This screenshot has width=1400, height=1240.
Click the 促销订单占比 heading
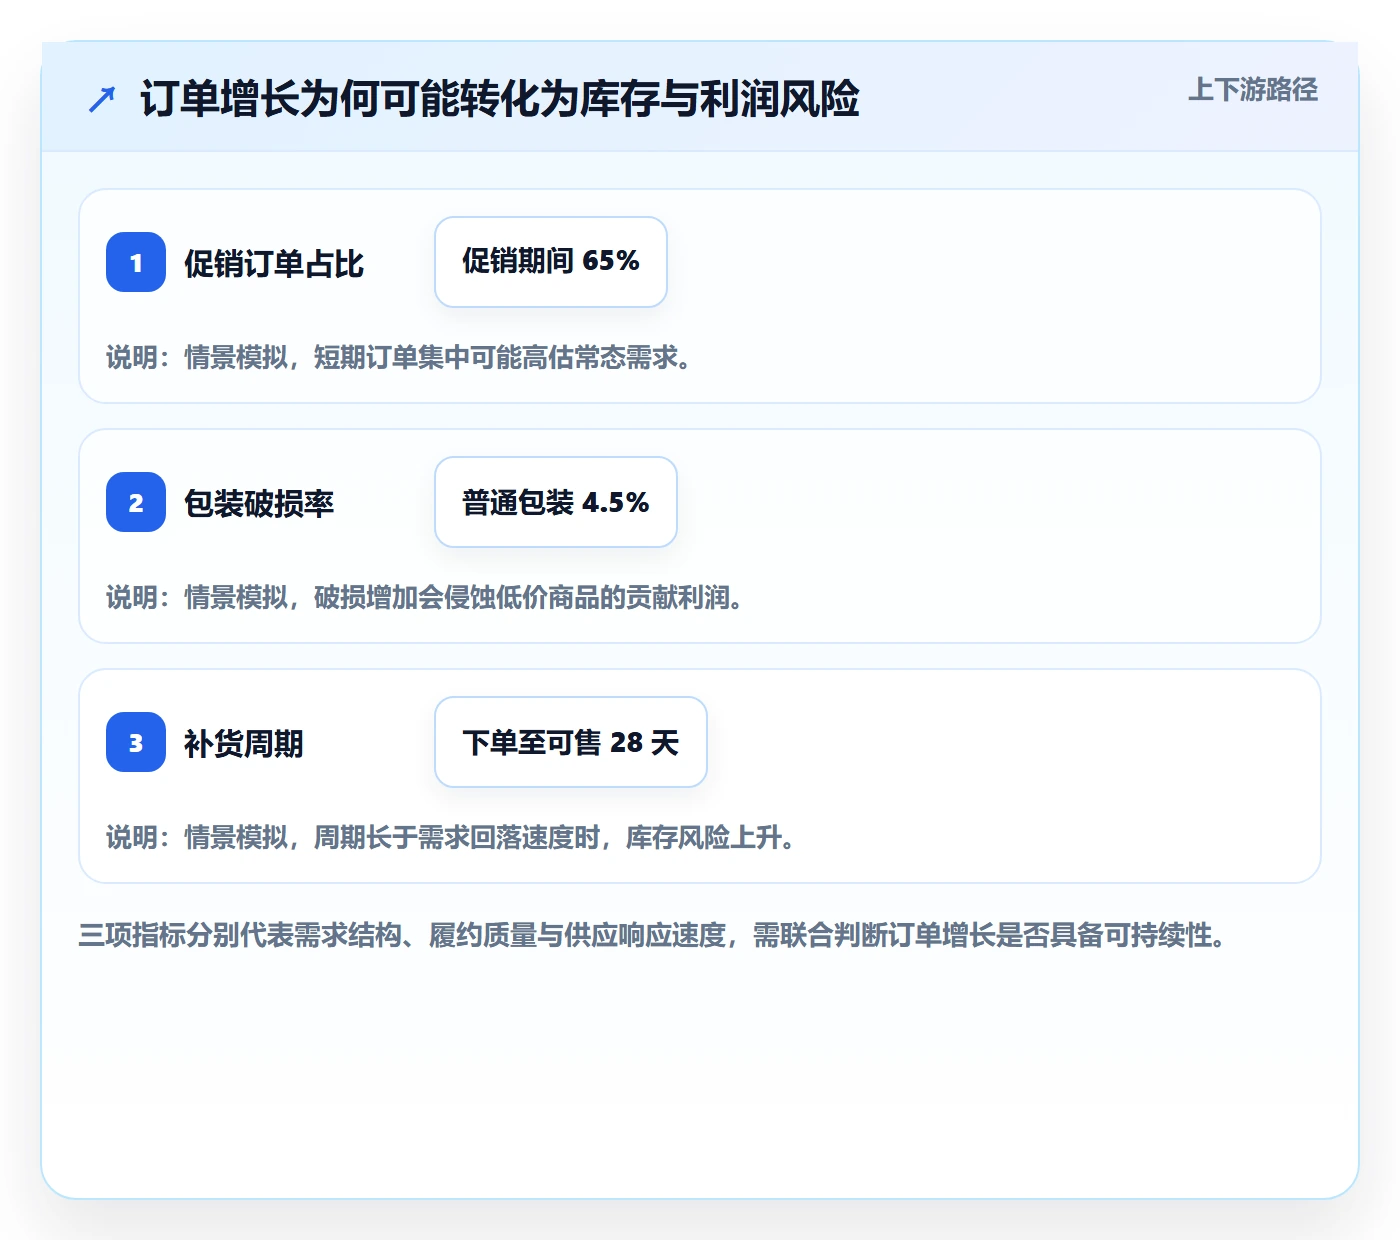coord(274,264)
